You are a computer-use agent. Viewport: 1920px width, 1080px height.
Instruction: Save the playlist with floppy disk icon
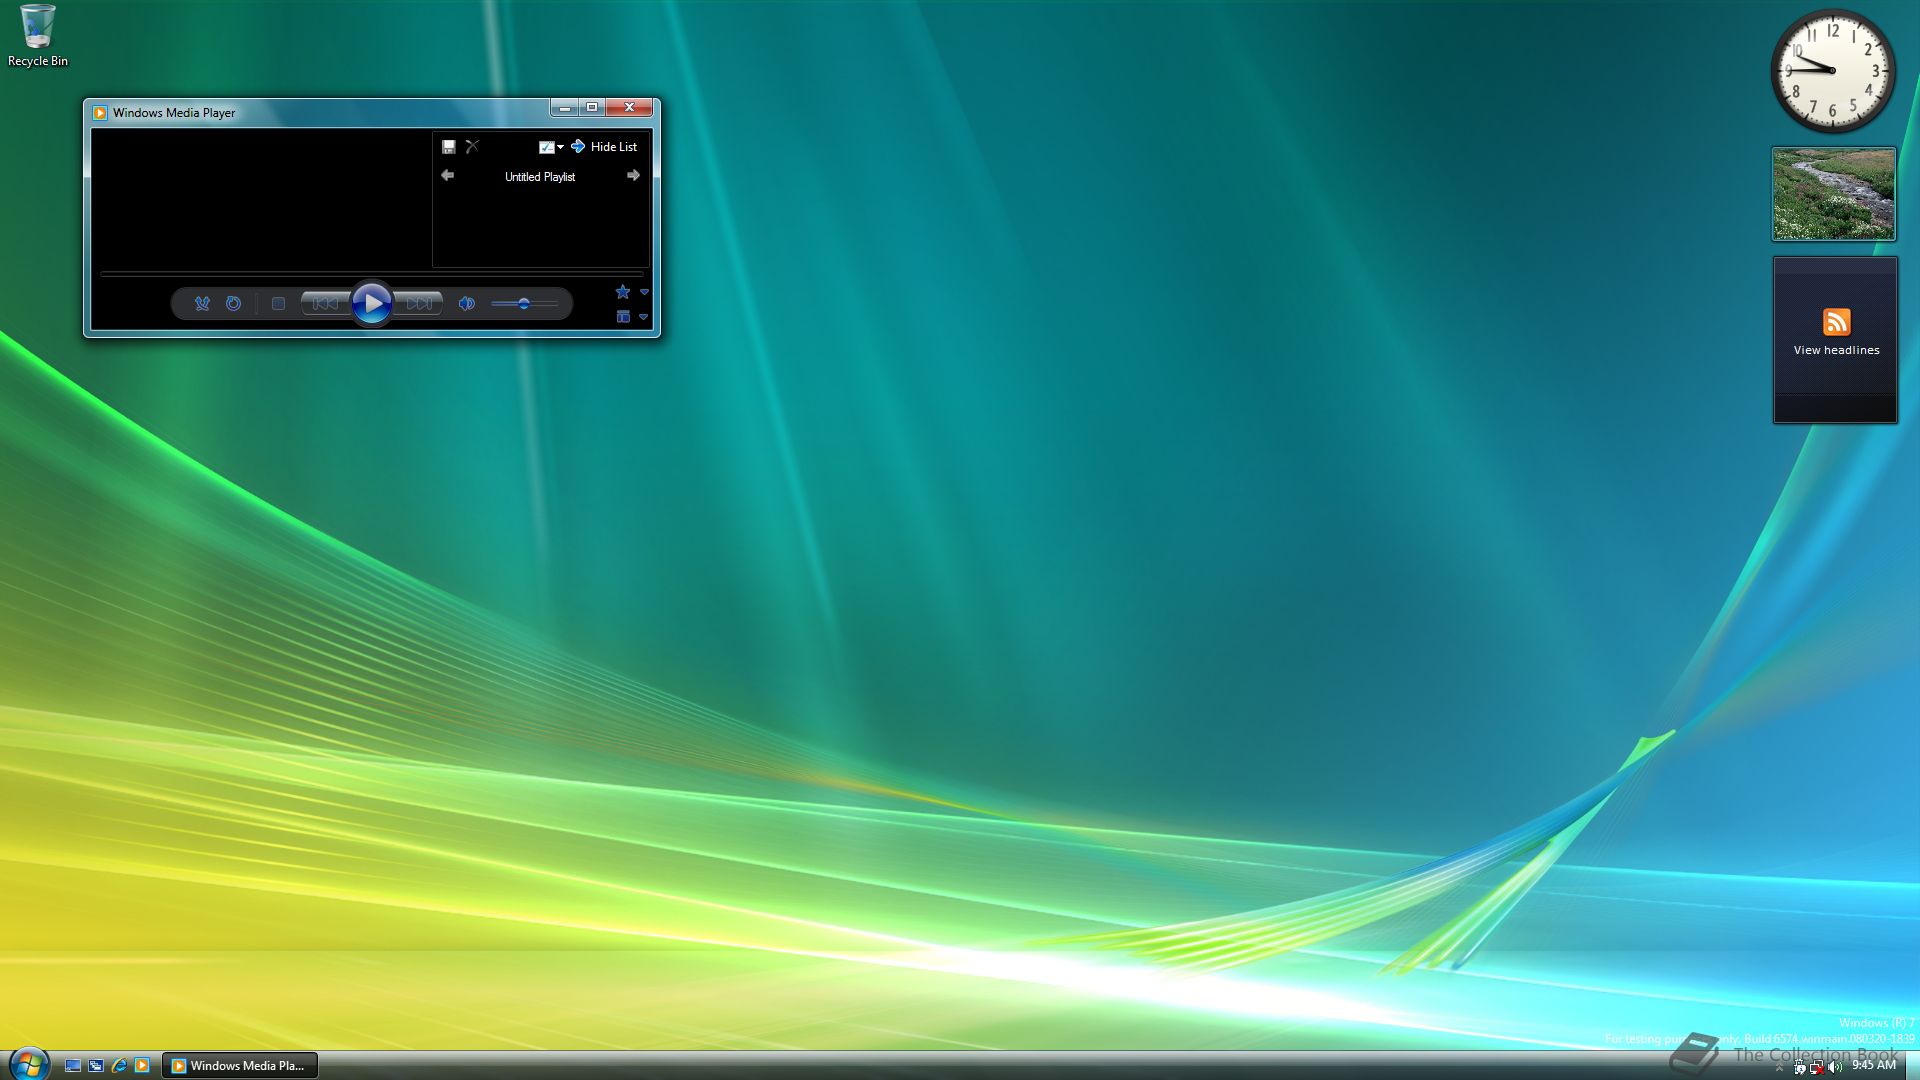click(449, 147)
